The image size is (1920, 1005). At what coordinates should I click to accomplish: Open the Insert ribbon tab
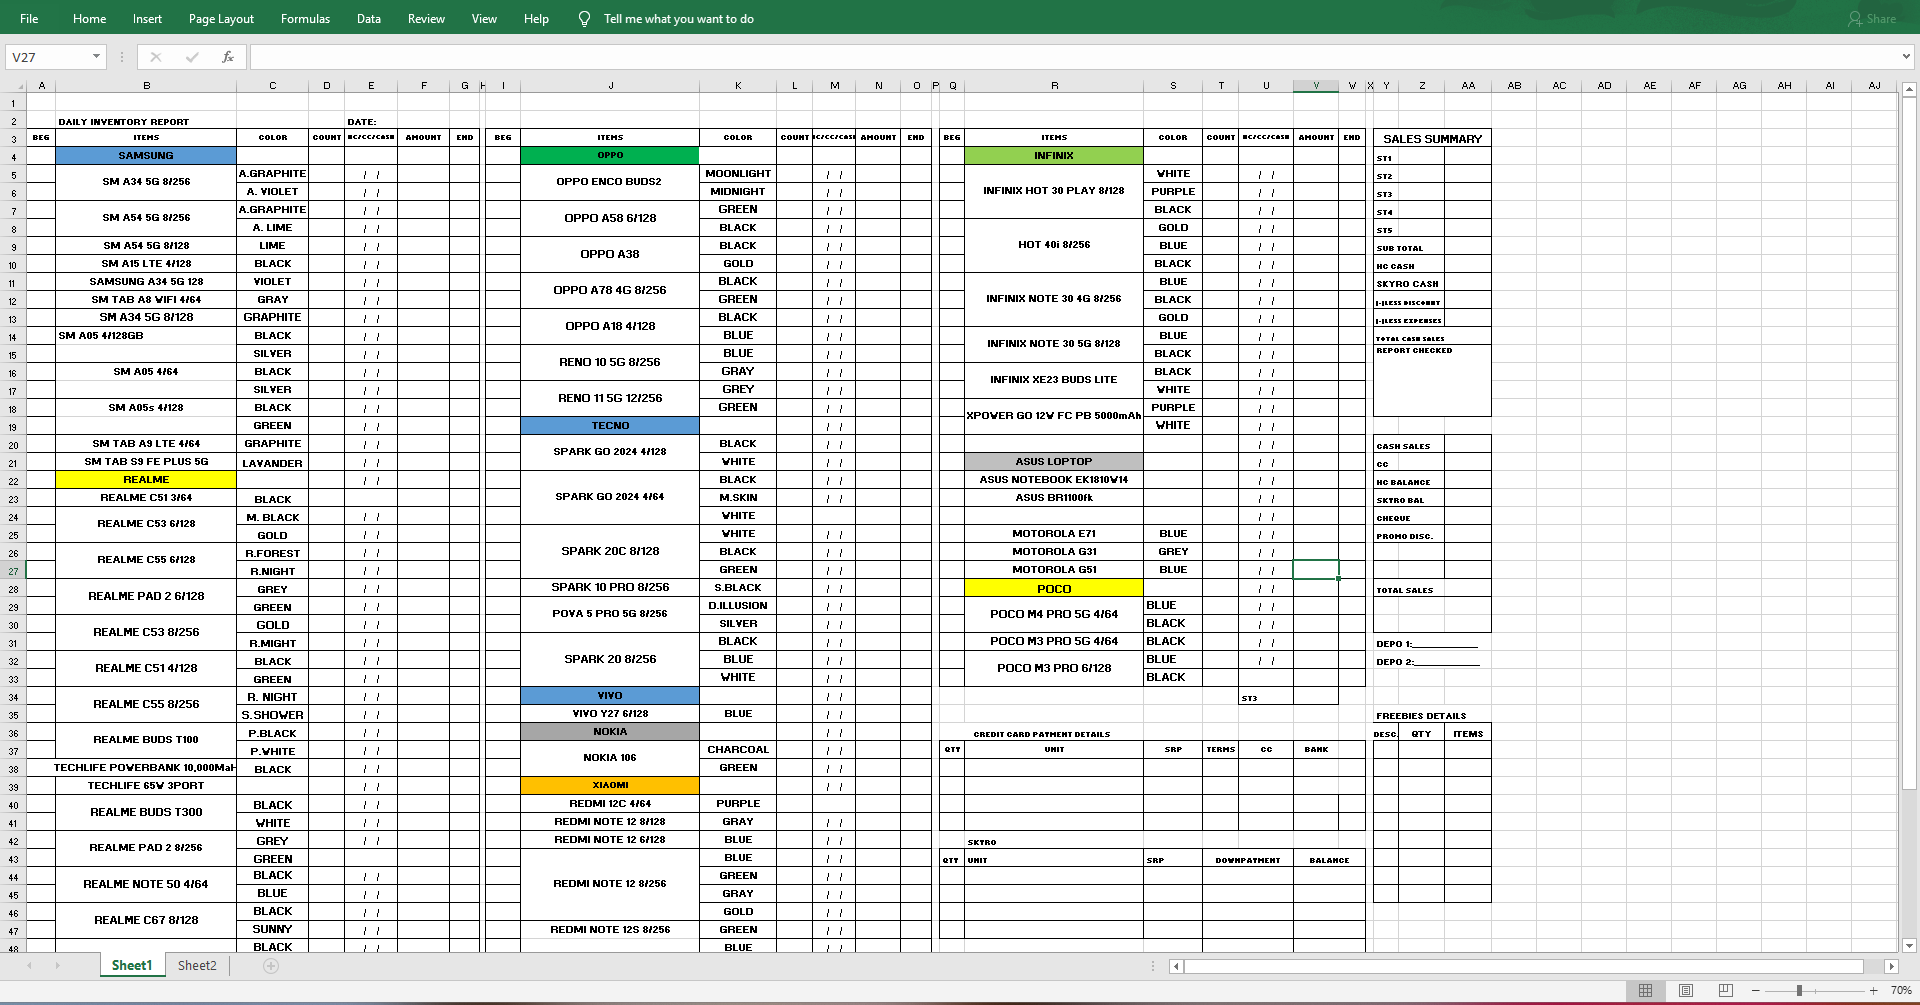coord(147,19)
